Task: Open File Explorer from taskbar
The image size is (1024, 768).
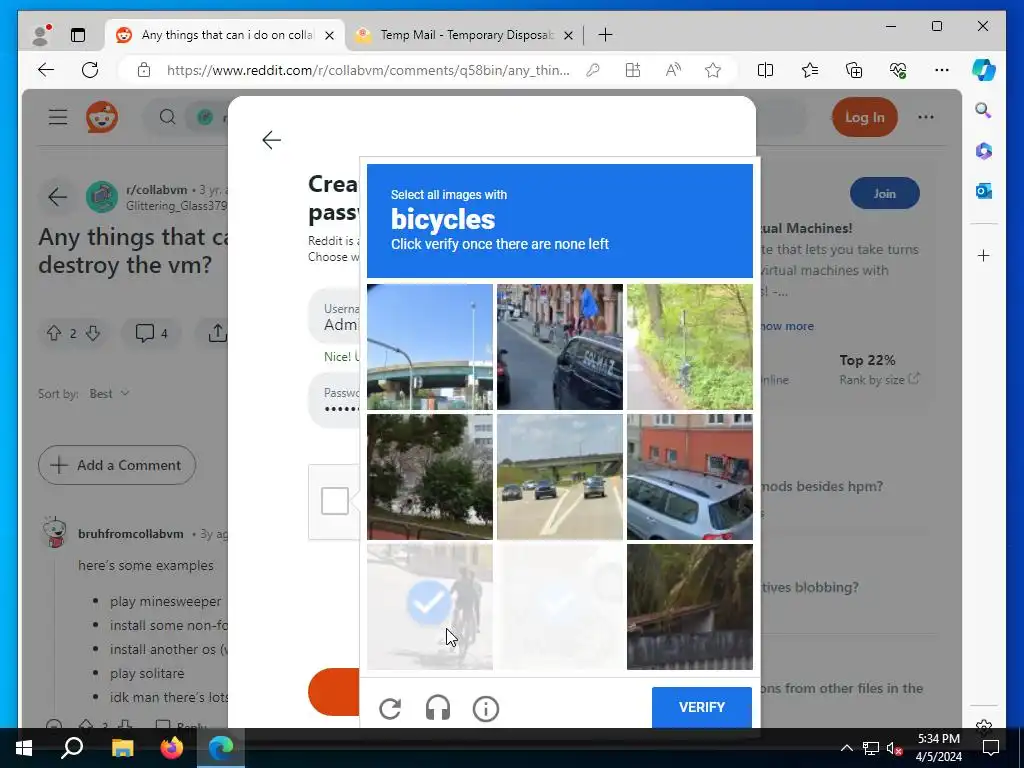Action: click(x=122, y=748)
